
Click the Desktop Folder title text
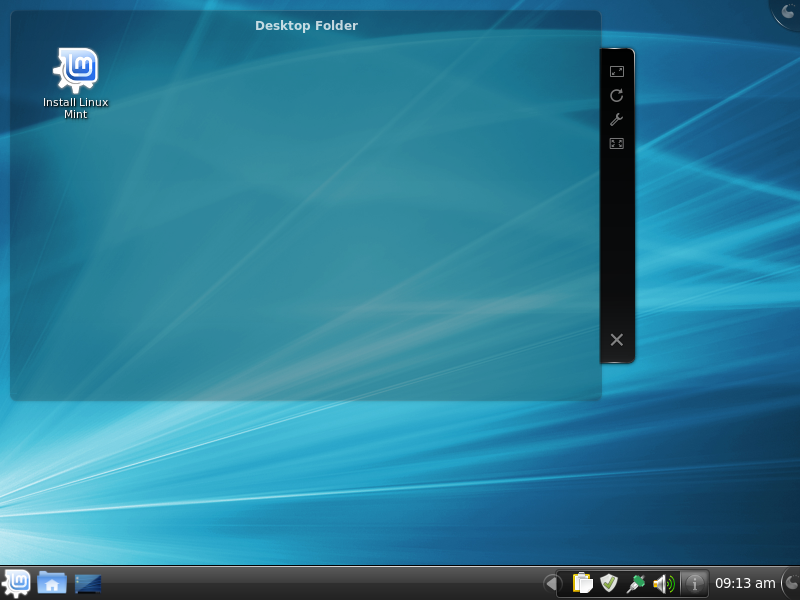tap(306, 25)
